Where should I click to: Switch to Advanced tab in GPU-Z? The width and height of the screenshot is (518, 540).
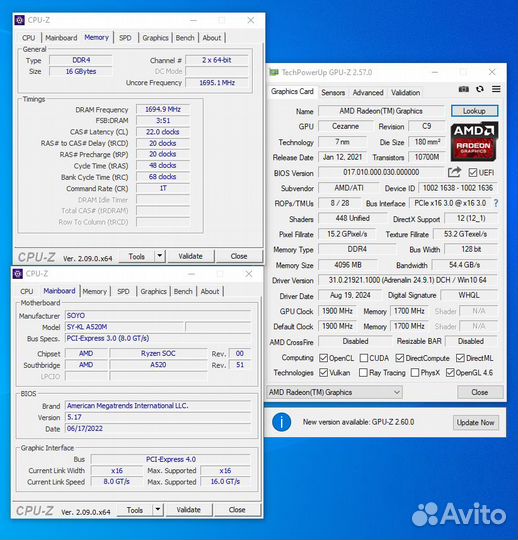click(x=368, y=93)
